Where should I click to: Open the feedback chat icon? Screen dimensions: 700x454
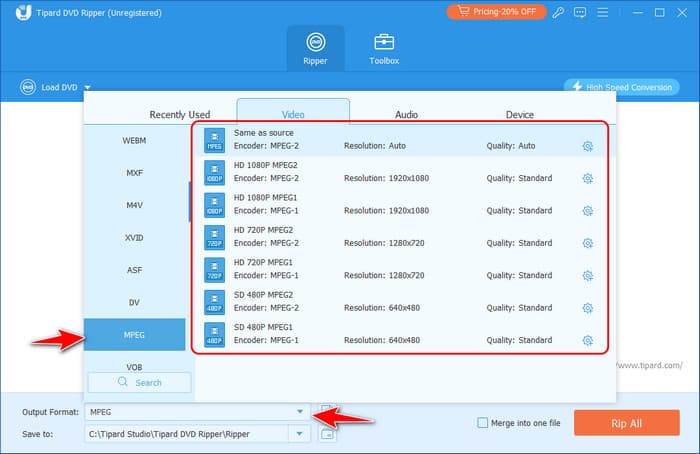pyautogui.click(x=580, y=12)
